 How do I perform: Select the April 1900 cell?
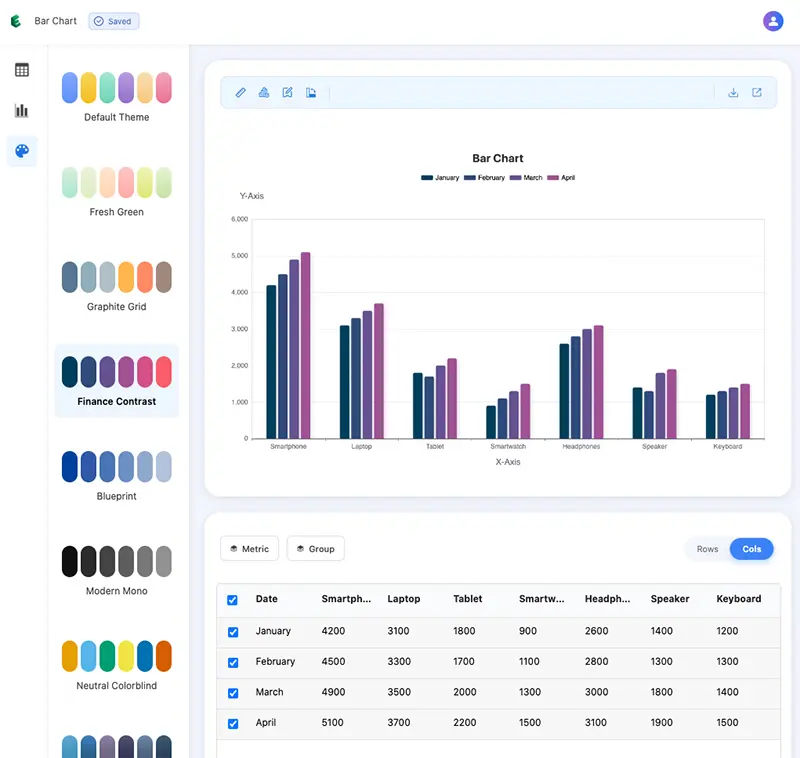coord(661,723)
